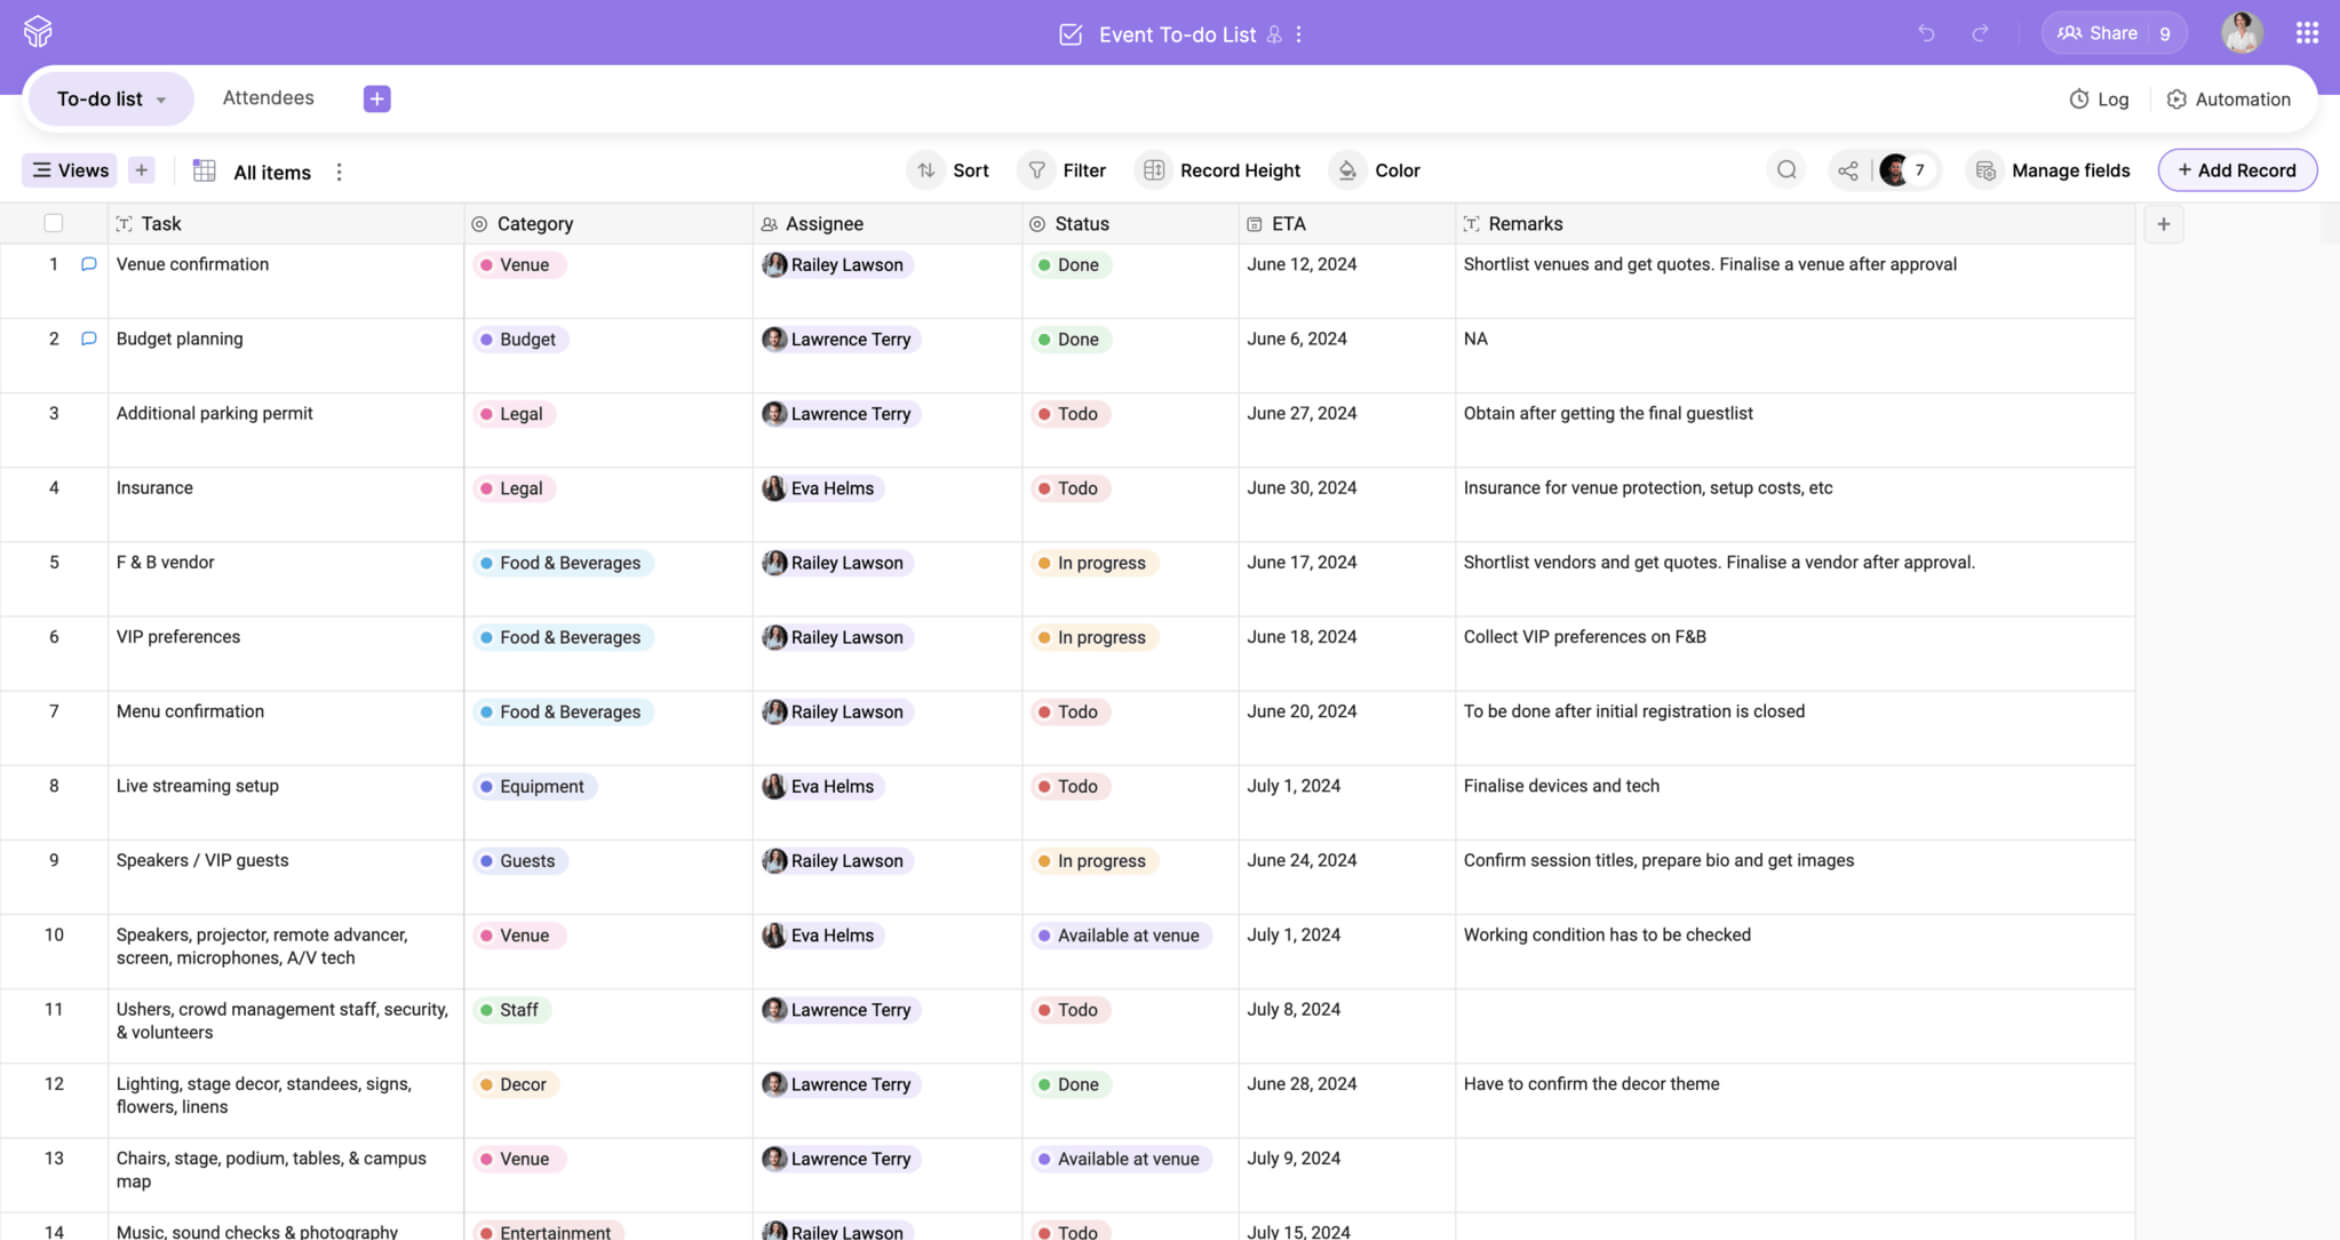Viewport: 2340px width, 1240px height.
Task: Open Event To-do List title options dots
Action: pos(1299,34)
